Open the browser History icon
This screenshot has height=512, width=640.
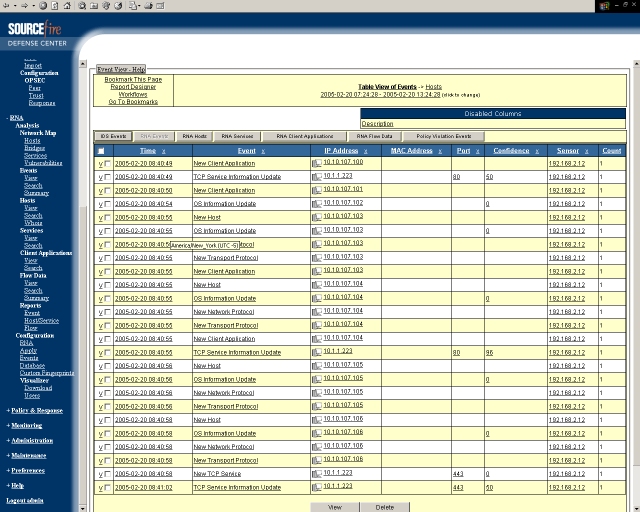coord(118,6)
